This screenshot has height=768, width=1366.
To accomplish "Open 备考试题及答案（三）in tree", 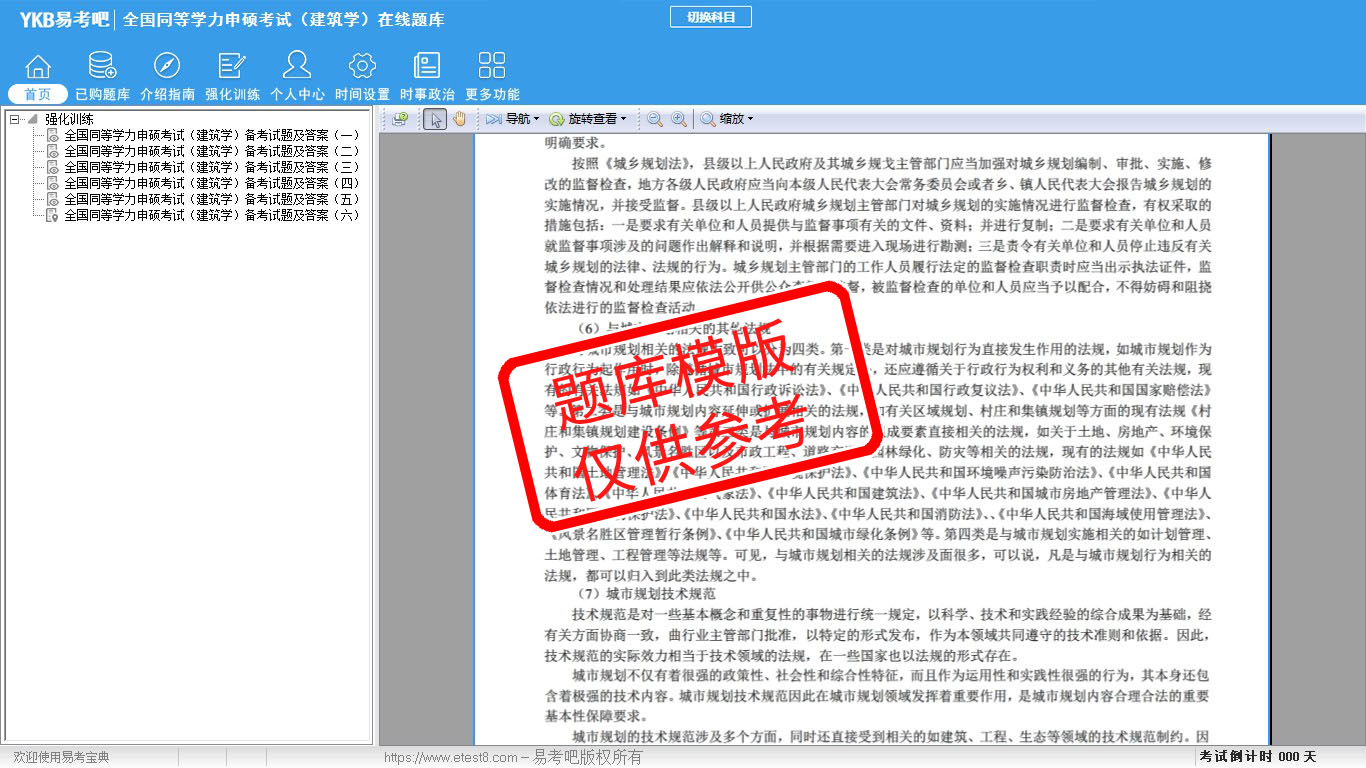I will (x=211, y=167).
